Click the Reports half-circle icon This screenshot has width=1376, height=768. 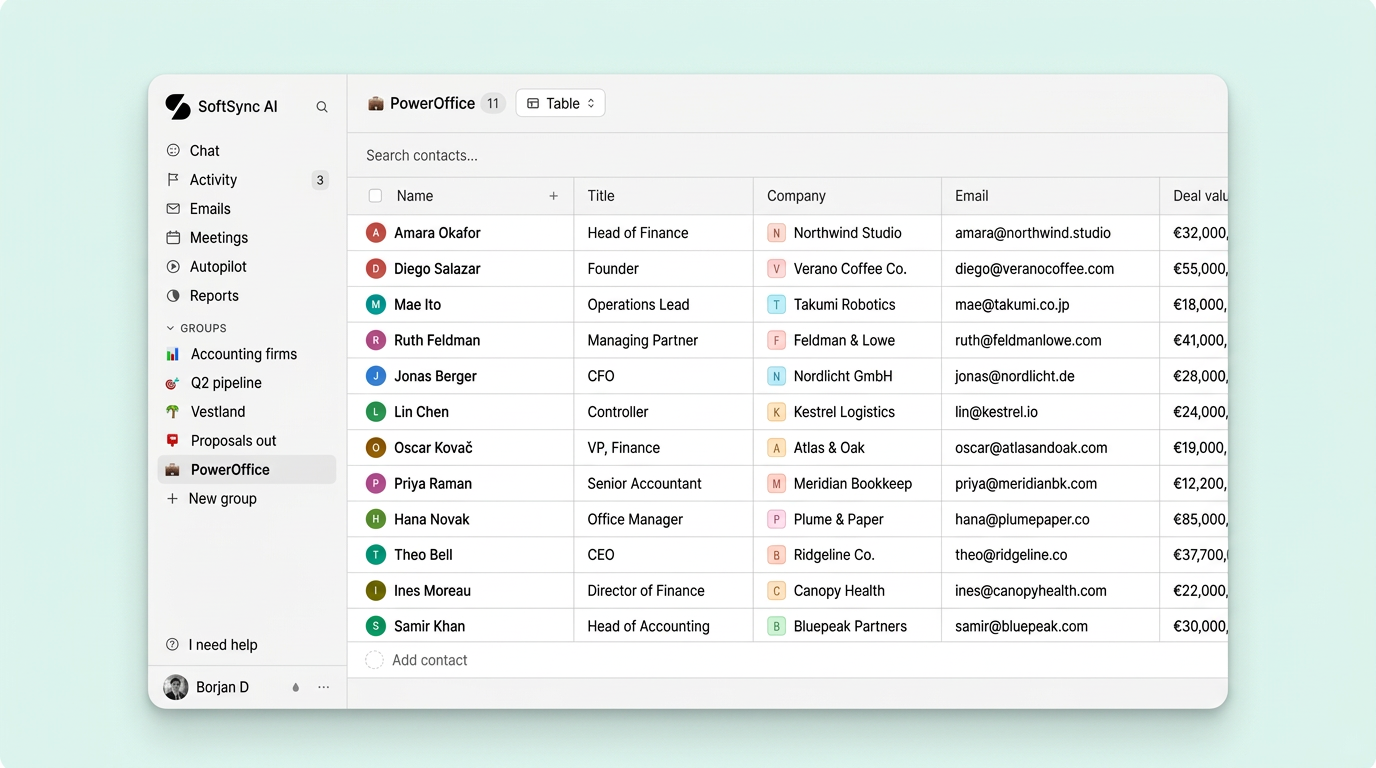pos(173,296)
